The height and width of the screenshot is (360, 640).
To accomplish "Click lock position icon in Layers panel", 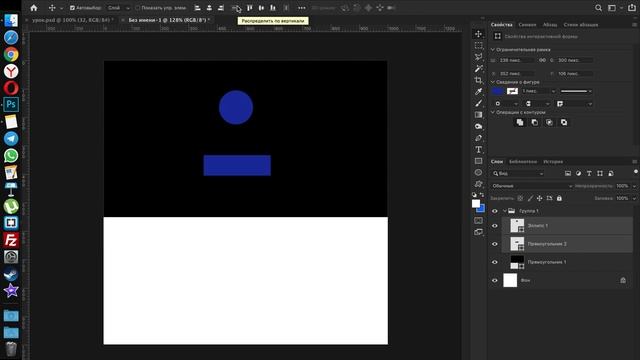I will (540, 198).
